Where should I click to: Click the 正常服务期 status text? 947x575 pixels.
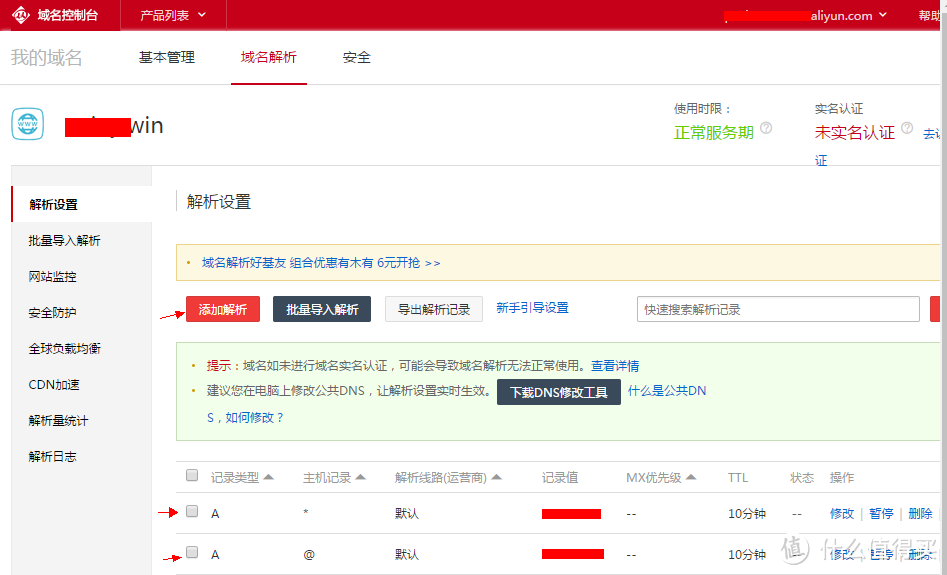[x=714, y=132]
